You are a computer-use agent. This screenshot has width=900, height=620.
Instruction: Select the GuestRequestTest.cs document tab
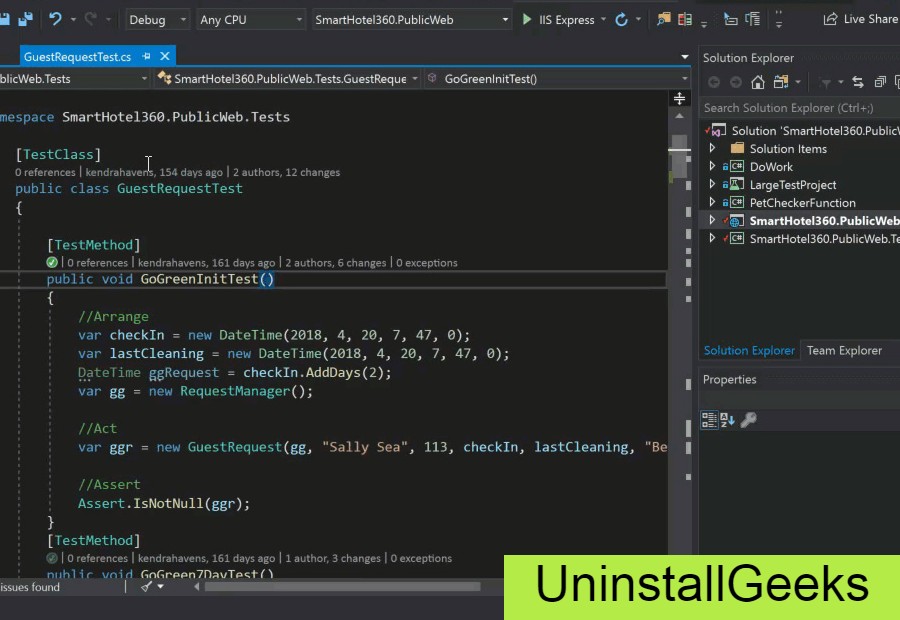77,57
